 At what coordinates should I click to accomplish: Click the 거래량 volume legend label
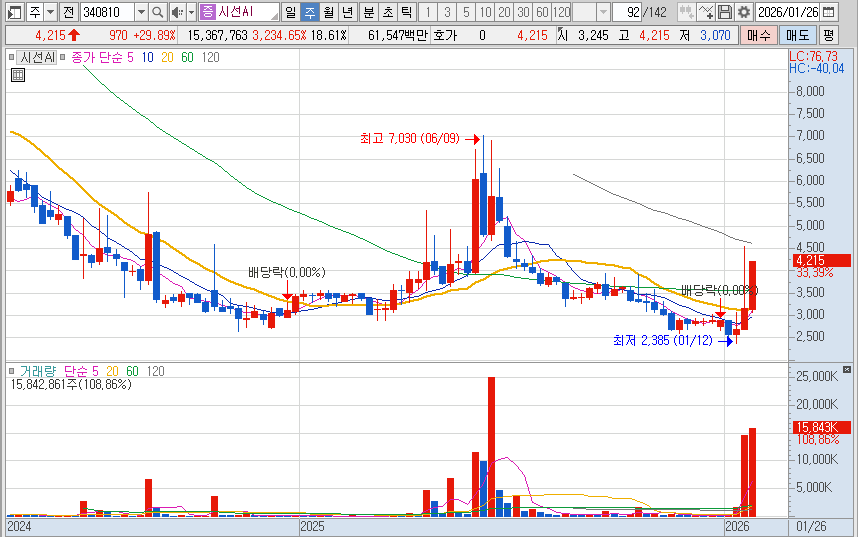pos(38,371)
